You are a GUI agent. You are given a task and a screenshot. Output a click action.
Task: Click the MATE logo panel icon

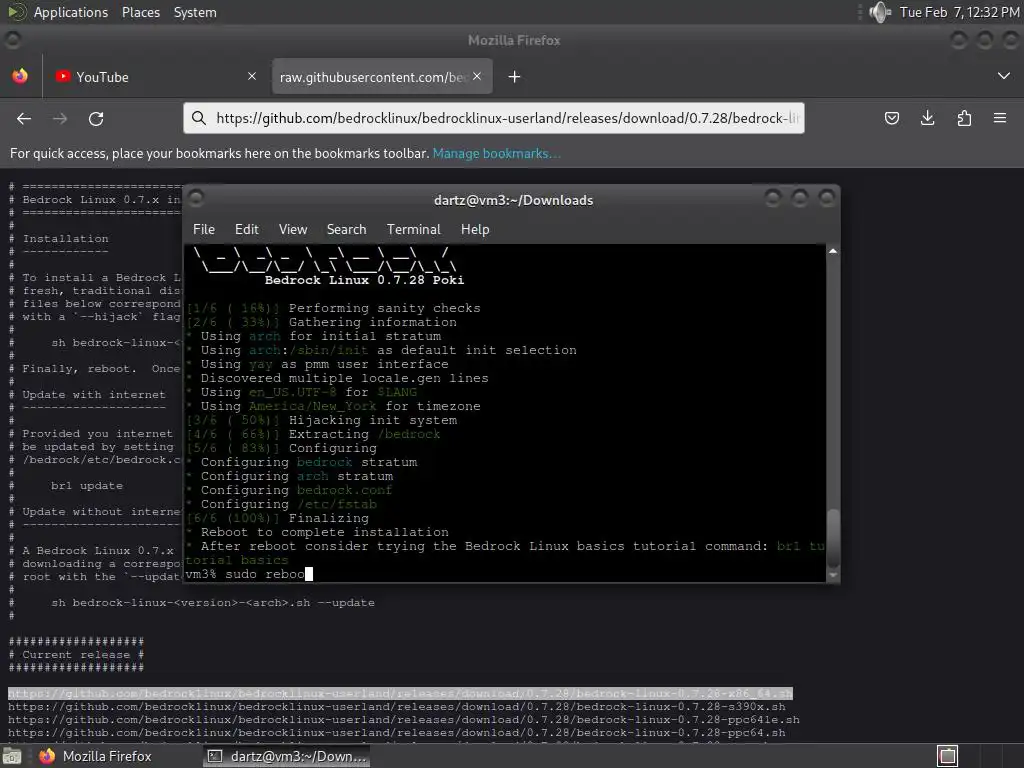click(x=16, y=12)
